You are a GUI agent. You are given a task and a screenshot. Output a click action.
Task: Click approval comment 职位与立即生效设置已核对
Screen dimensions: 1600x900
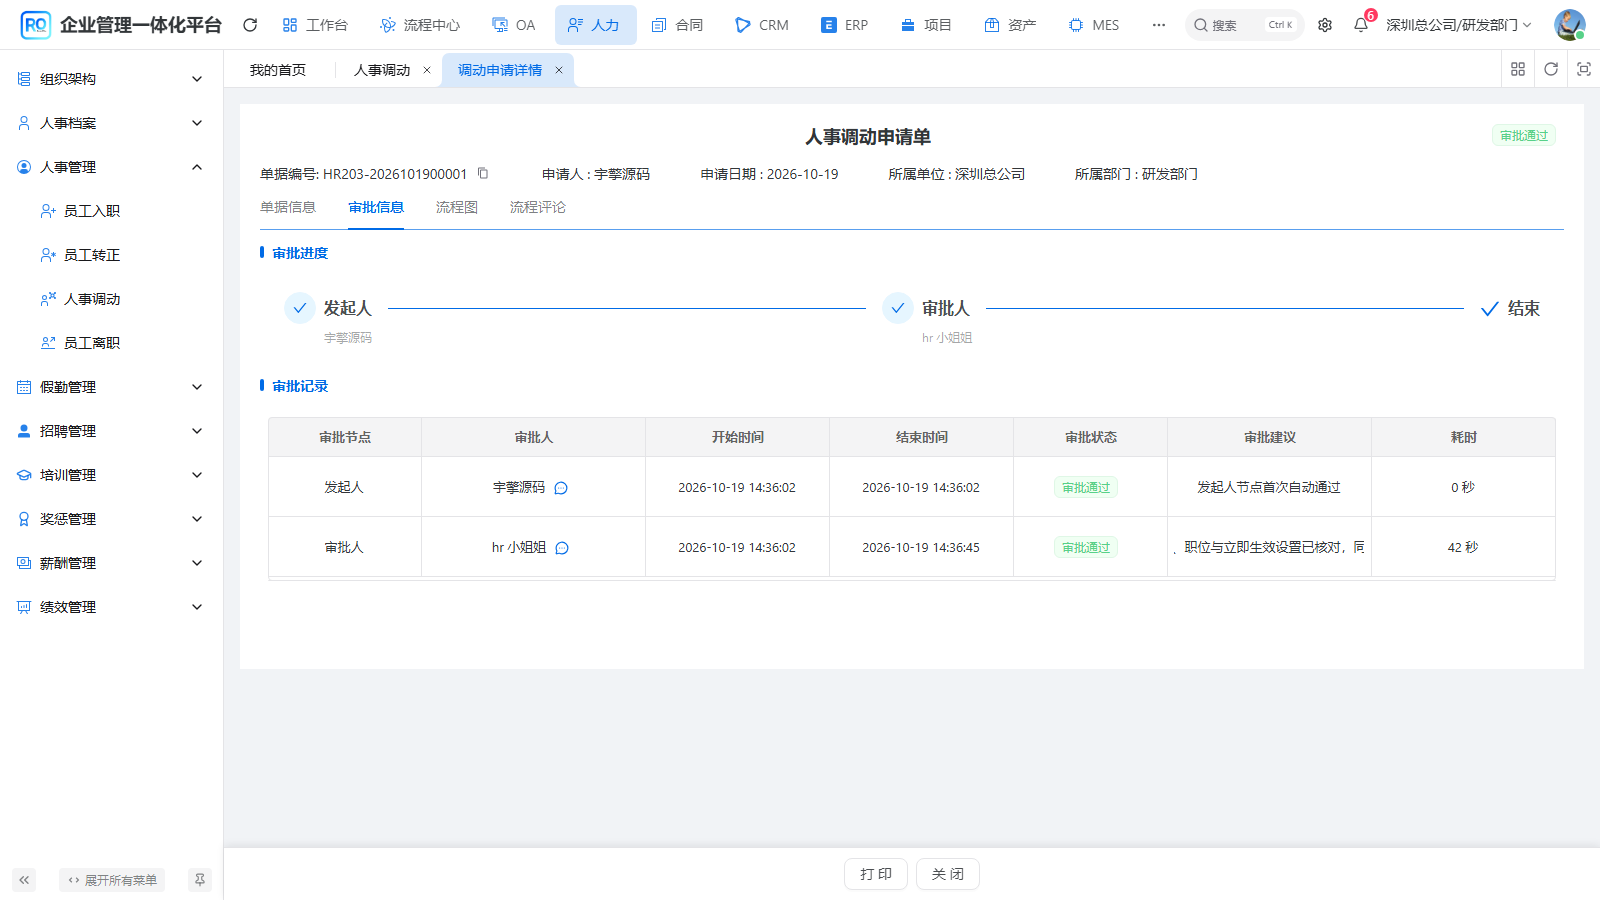click(x=1269, y=547)
